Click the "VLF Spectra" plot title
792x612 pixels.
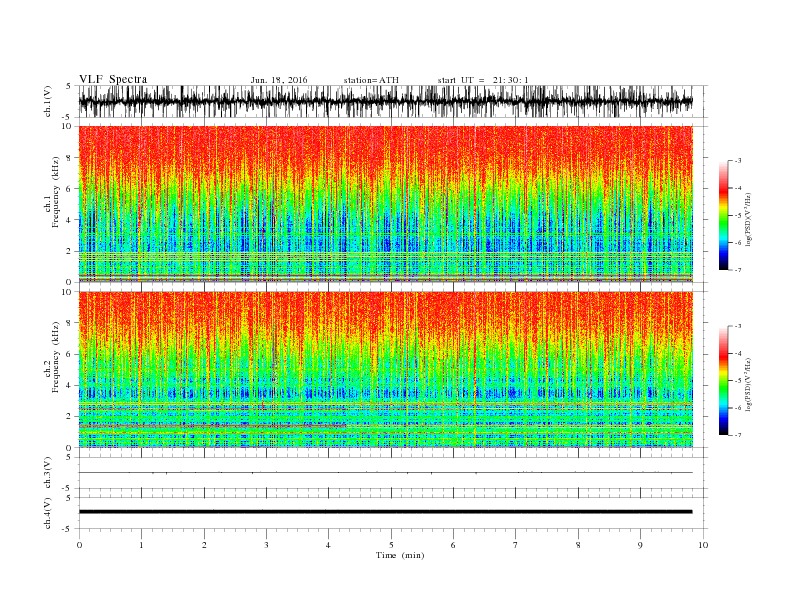pos(113,79)
